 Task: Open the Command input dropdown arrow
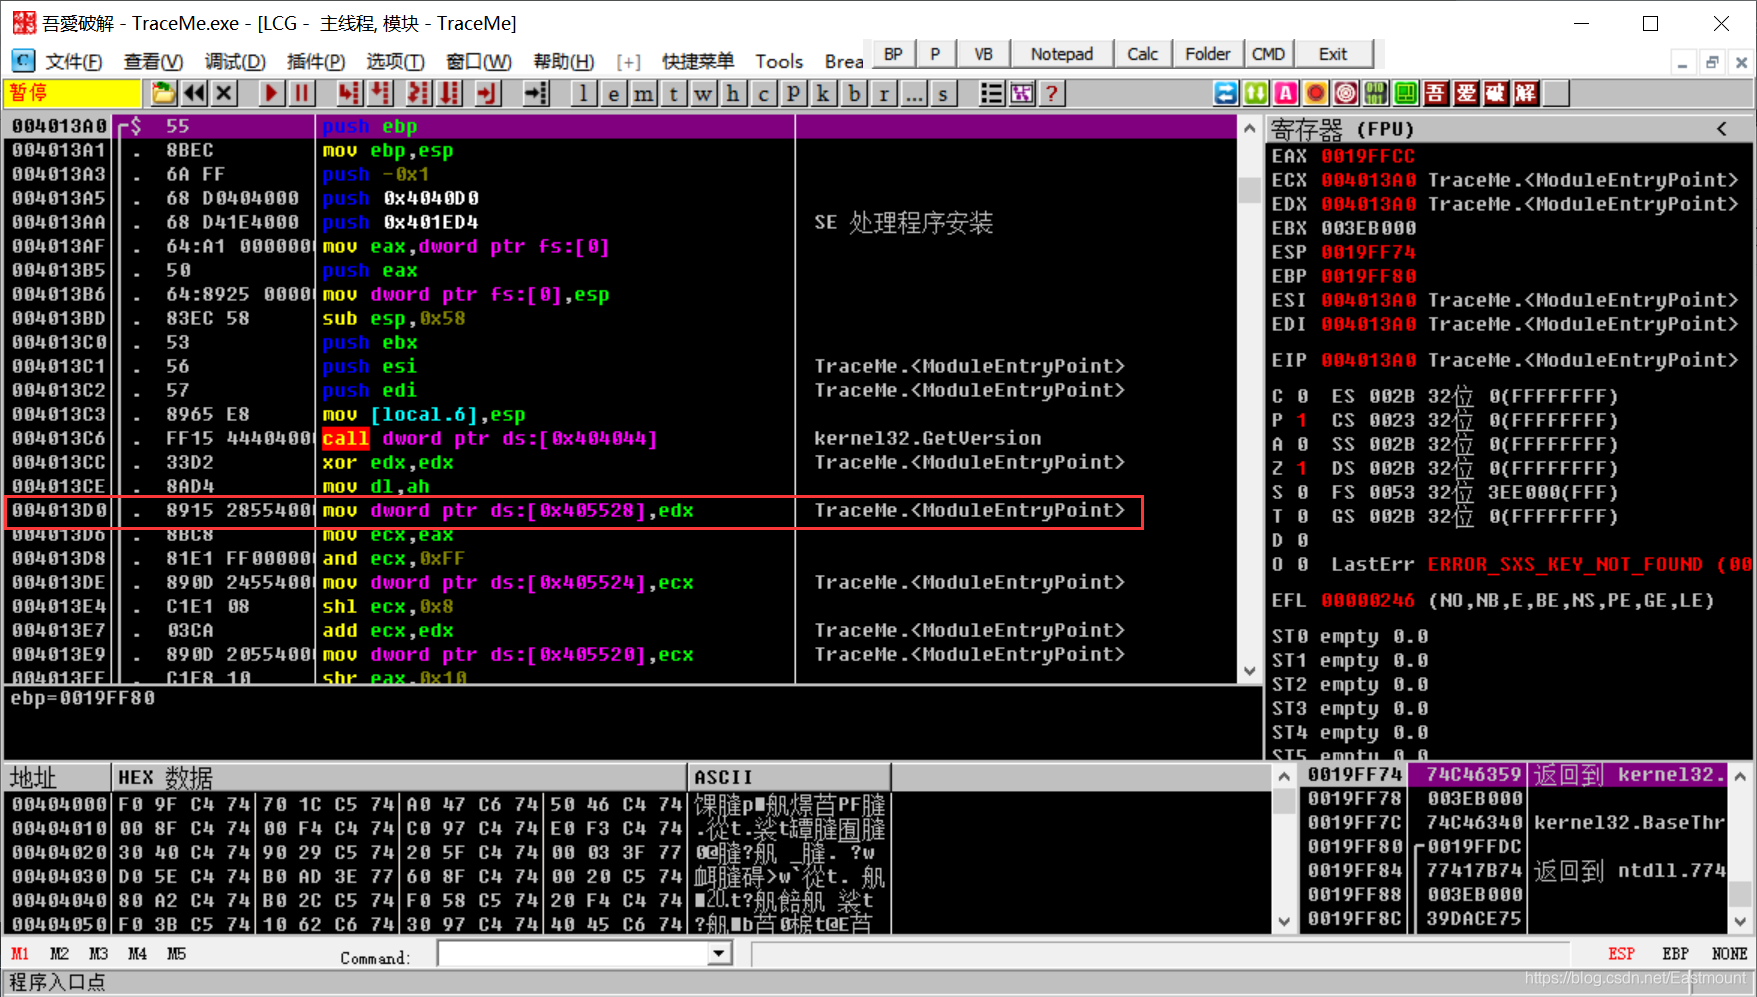(x=719, y=954)
